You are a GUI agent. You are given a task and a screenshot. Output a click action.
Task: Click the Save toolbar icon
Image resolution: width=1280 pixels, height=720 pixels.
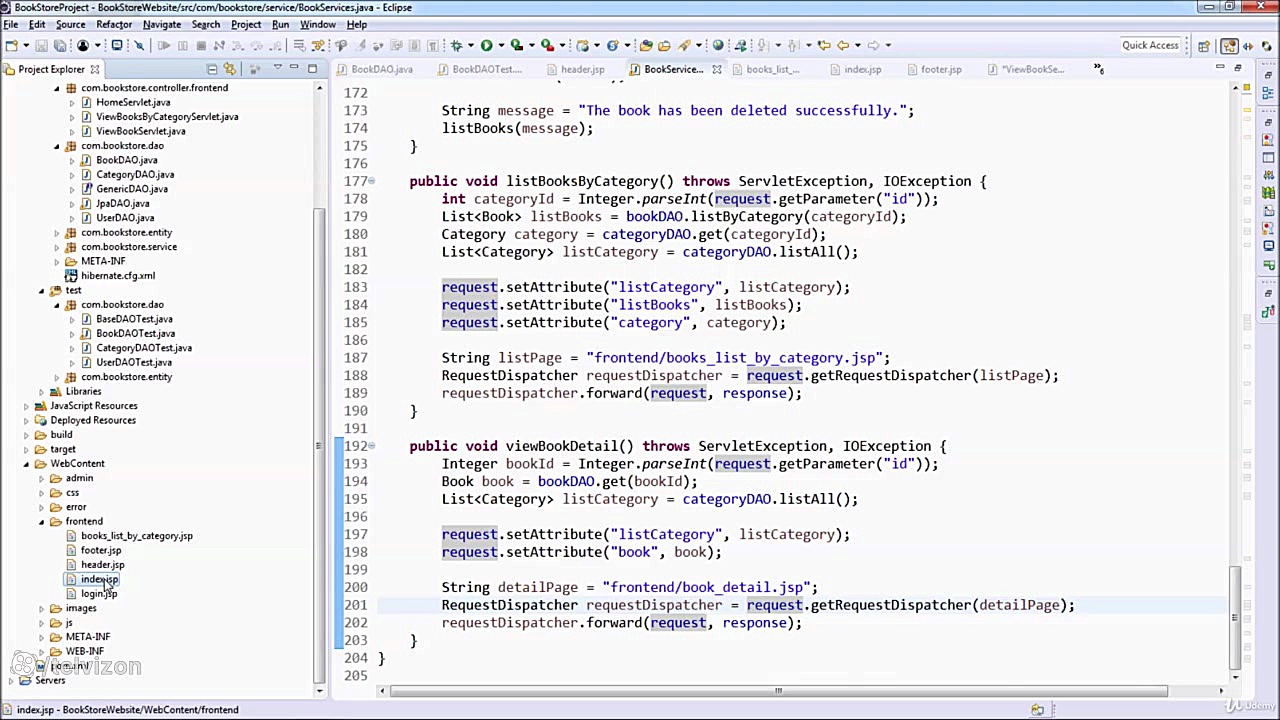coord(41,45)
